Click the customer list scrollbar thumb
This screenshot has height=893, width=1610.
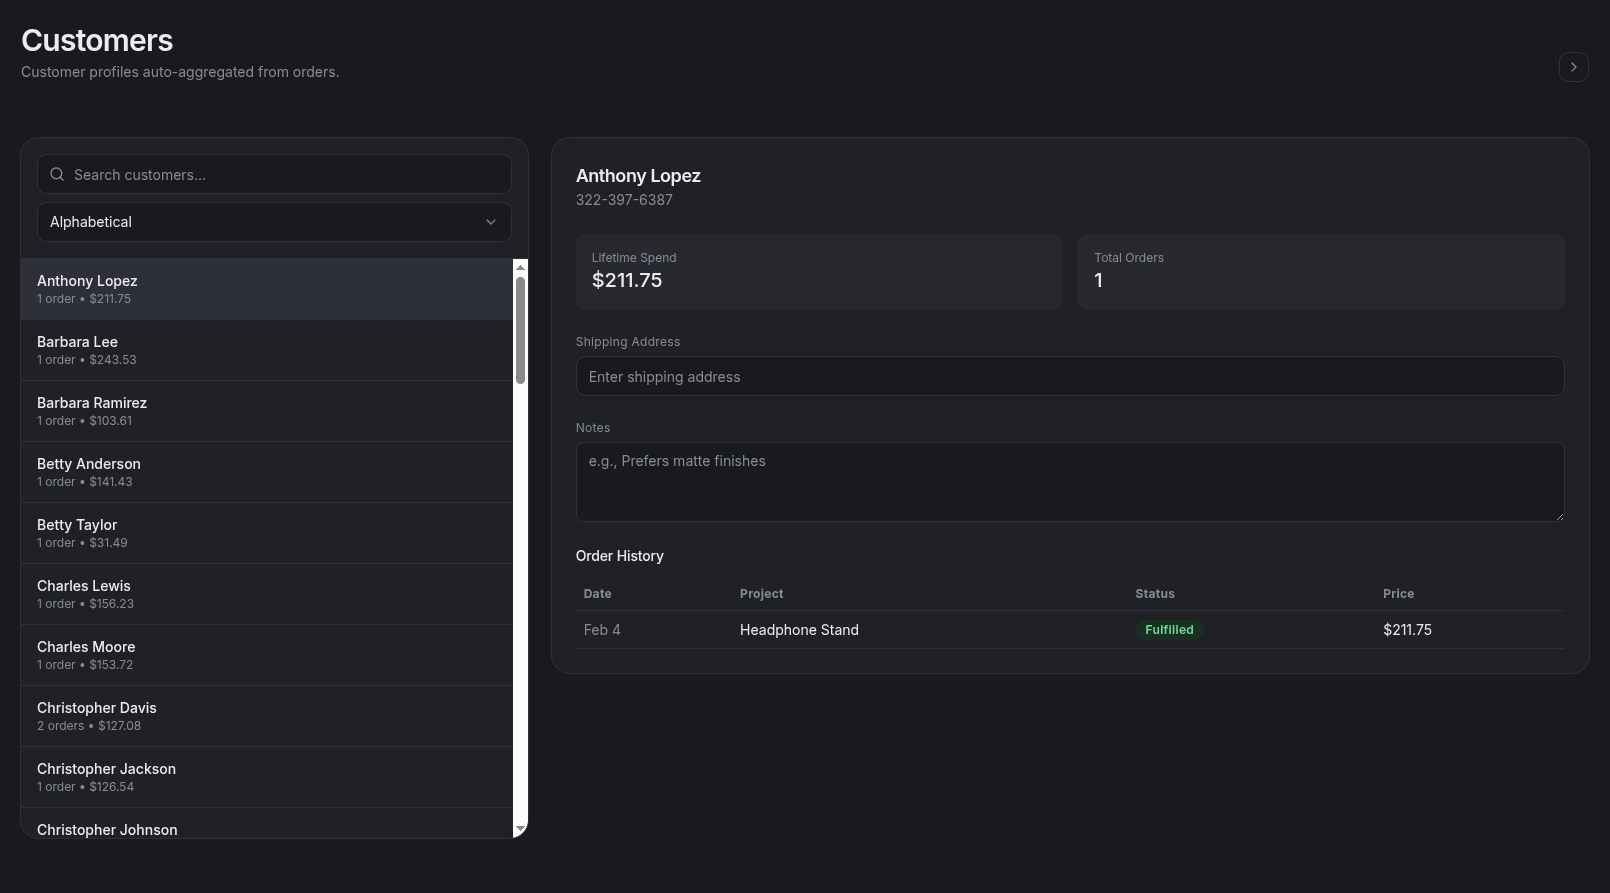tap(520, 330)
